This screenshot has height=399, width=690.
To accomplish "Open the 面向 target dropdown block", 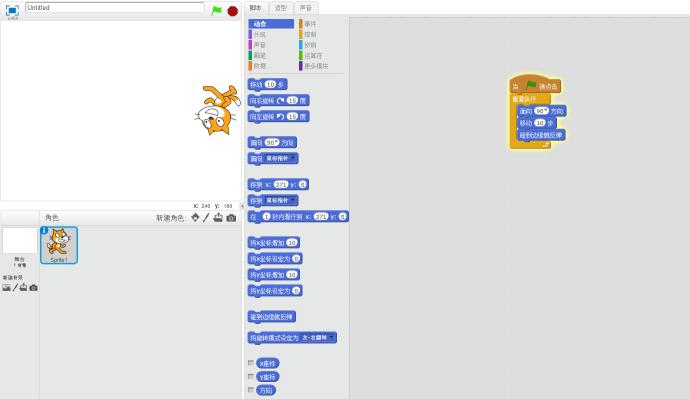I will (280, 158).
